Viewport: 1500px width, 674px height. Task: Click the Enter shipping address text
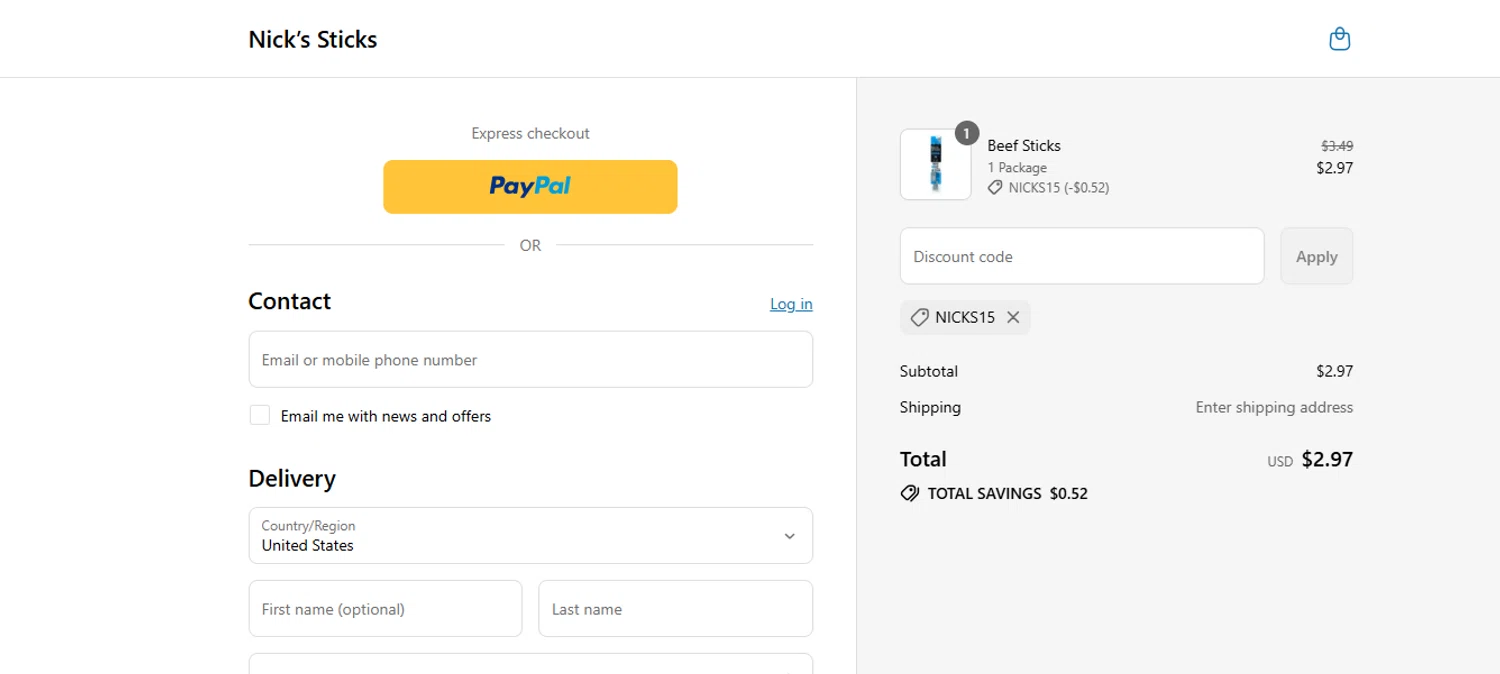(1274, 407)
